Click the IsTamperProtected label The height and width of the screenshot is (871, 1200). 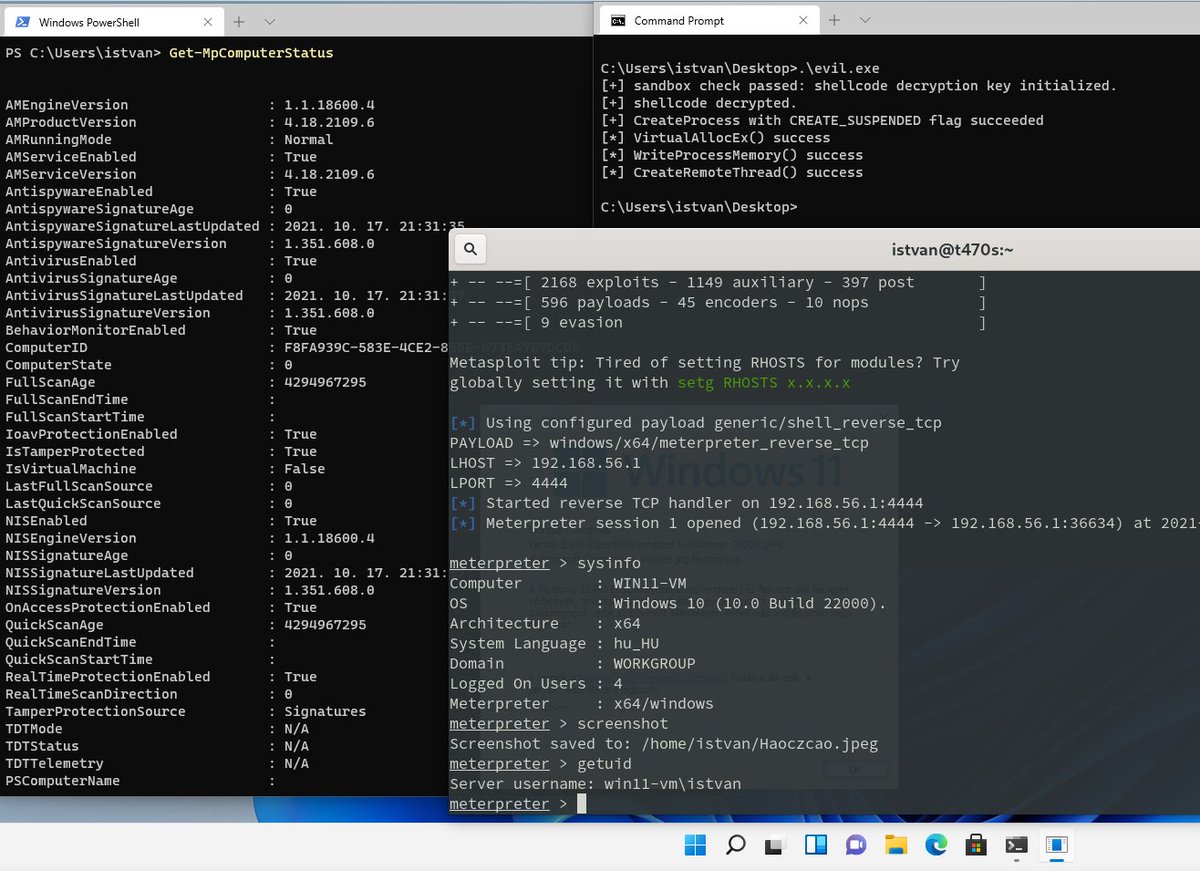point(75,452)
